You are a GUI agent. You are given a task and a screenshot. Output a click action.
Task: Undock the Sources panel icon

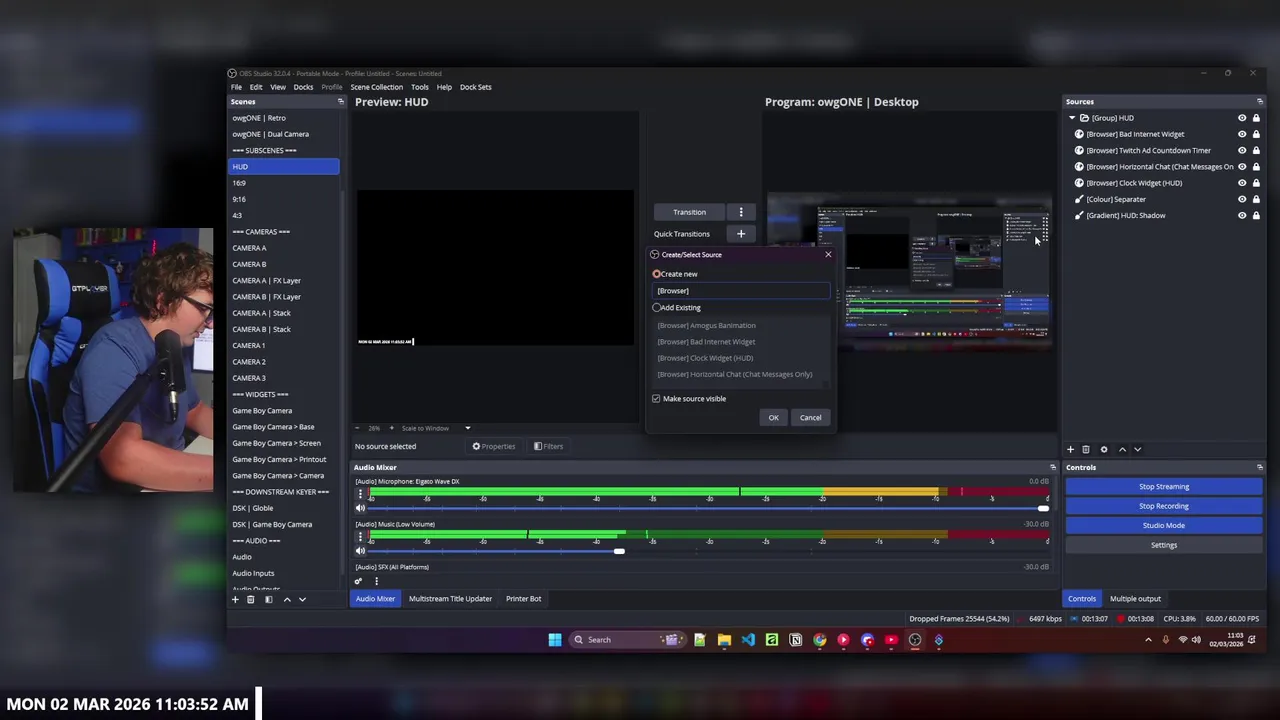tap(1259, 102)
